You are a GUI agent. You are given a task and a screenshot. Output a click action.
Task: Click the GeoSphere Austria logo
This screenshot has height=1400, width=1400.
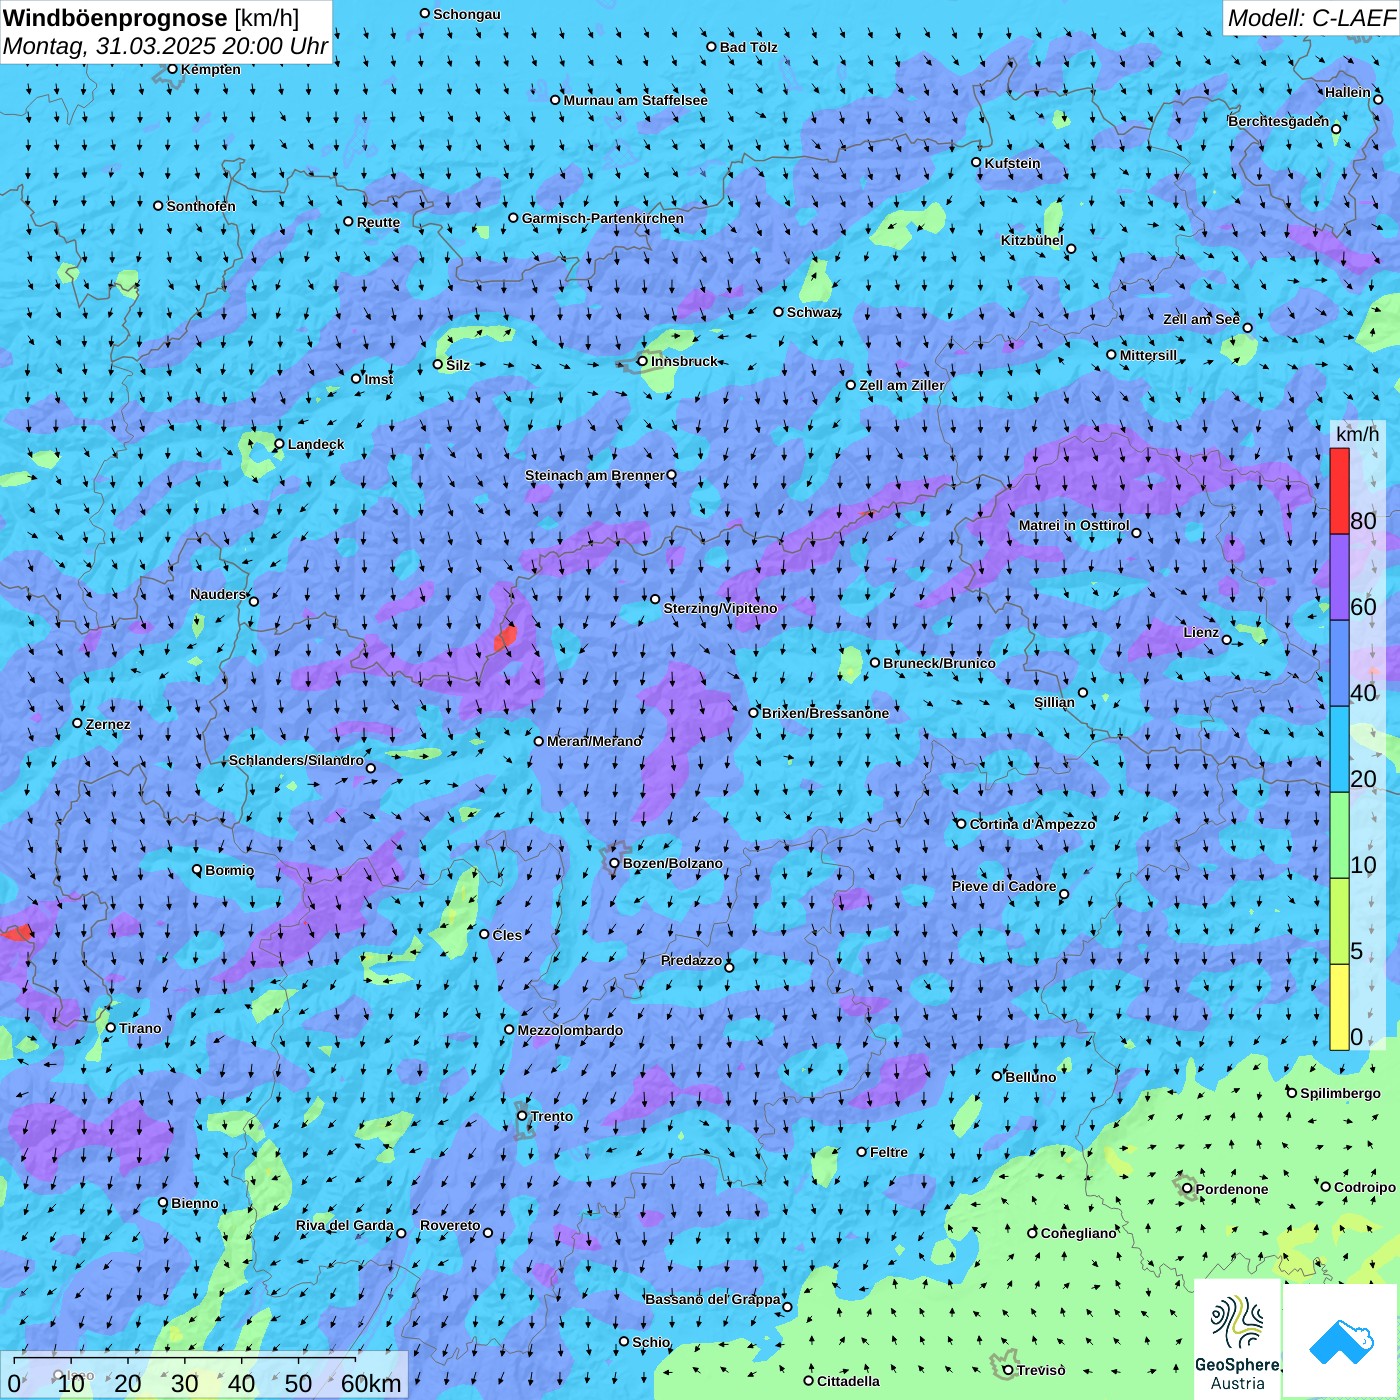pyautogui.click(x=1237, y=1340)
